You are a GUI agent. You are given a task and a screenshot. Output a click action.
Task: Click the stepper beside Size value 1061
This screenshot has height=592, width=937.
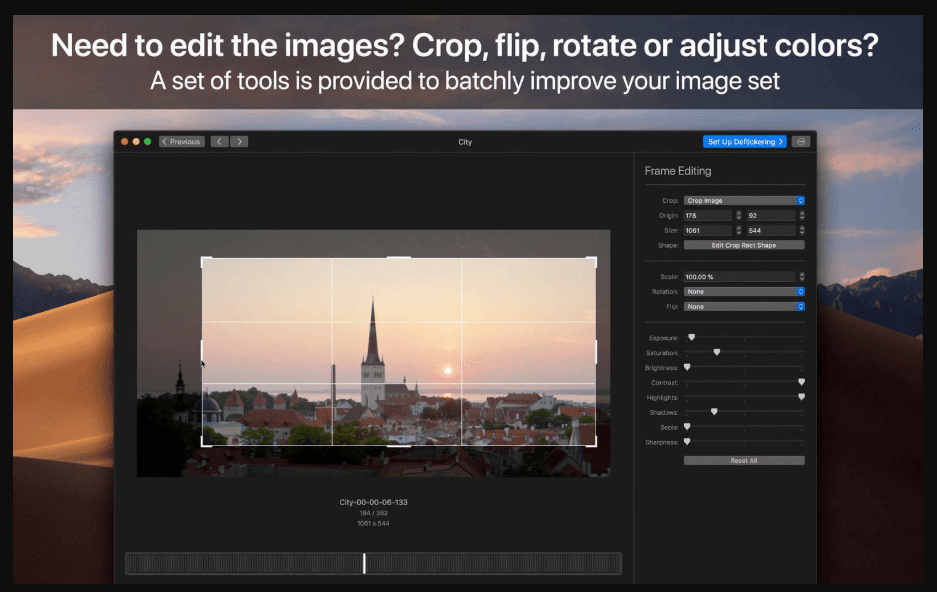[x=739, y=231]
